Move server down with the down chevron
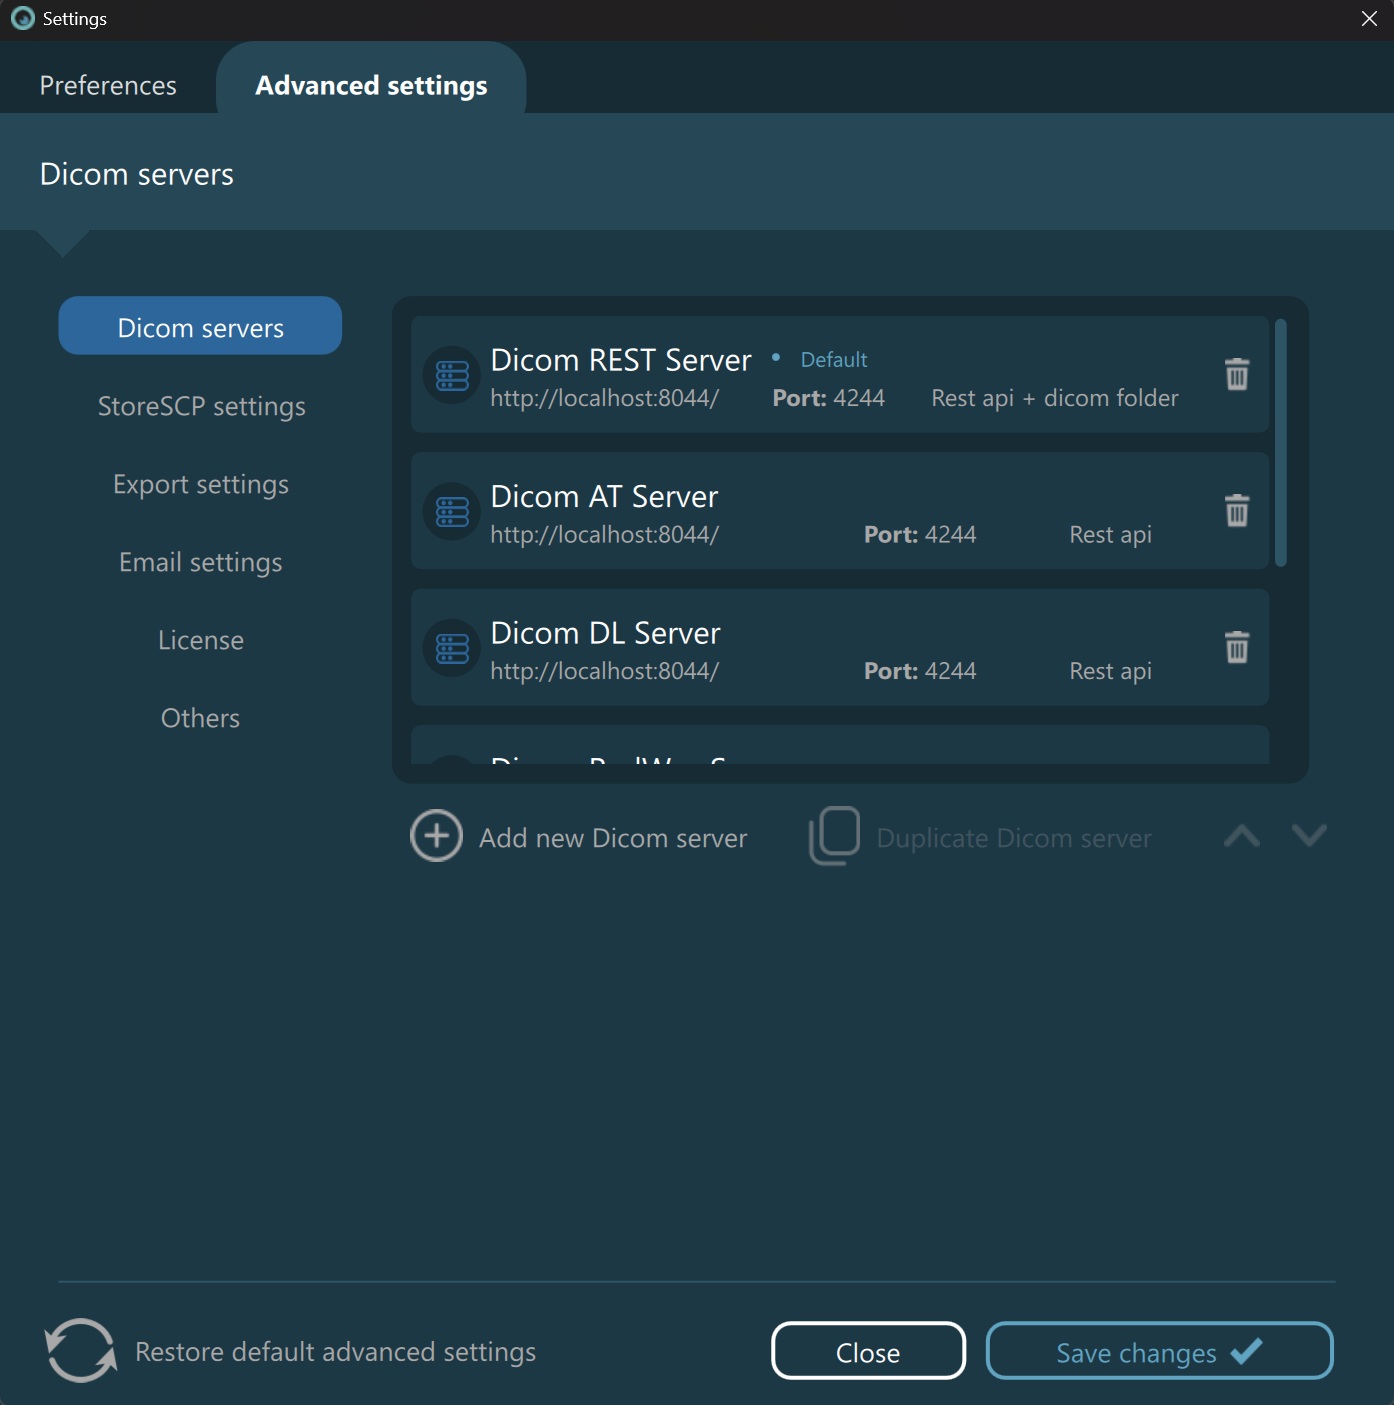This screenshot has height=1405, width=1394. (1309, 834)
